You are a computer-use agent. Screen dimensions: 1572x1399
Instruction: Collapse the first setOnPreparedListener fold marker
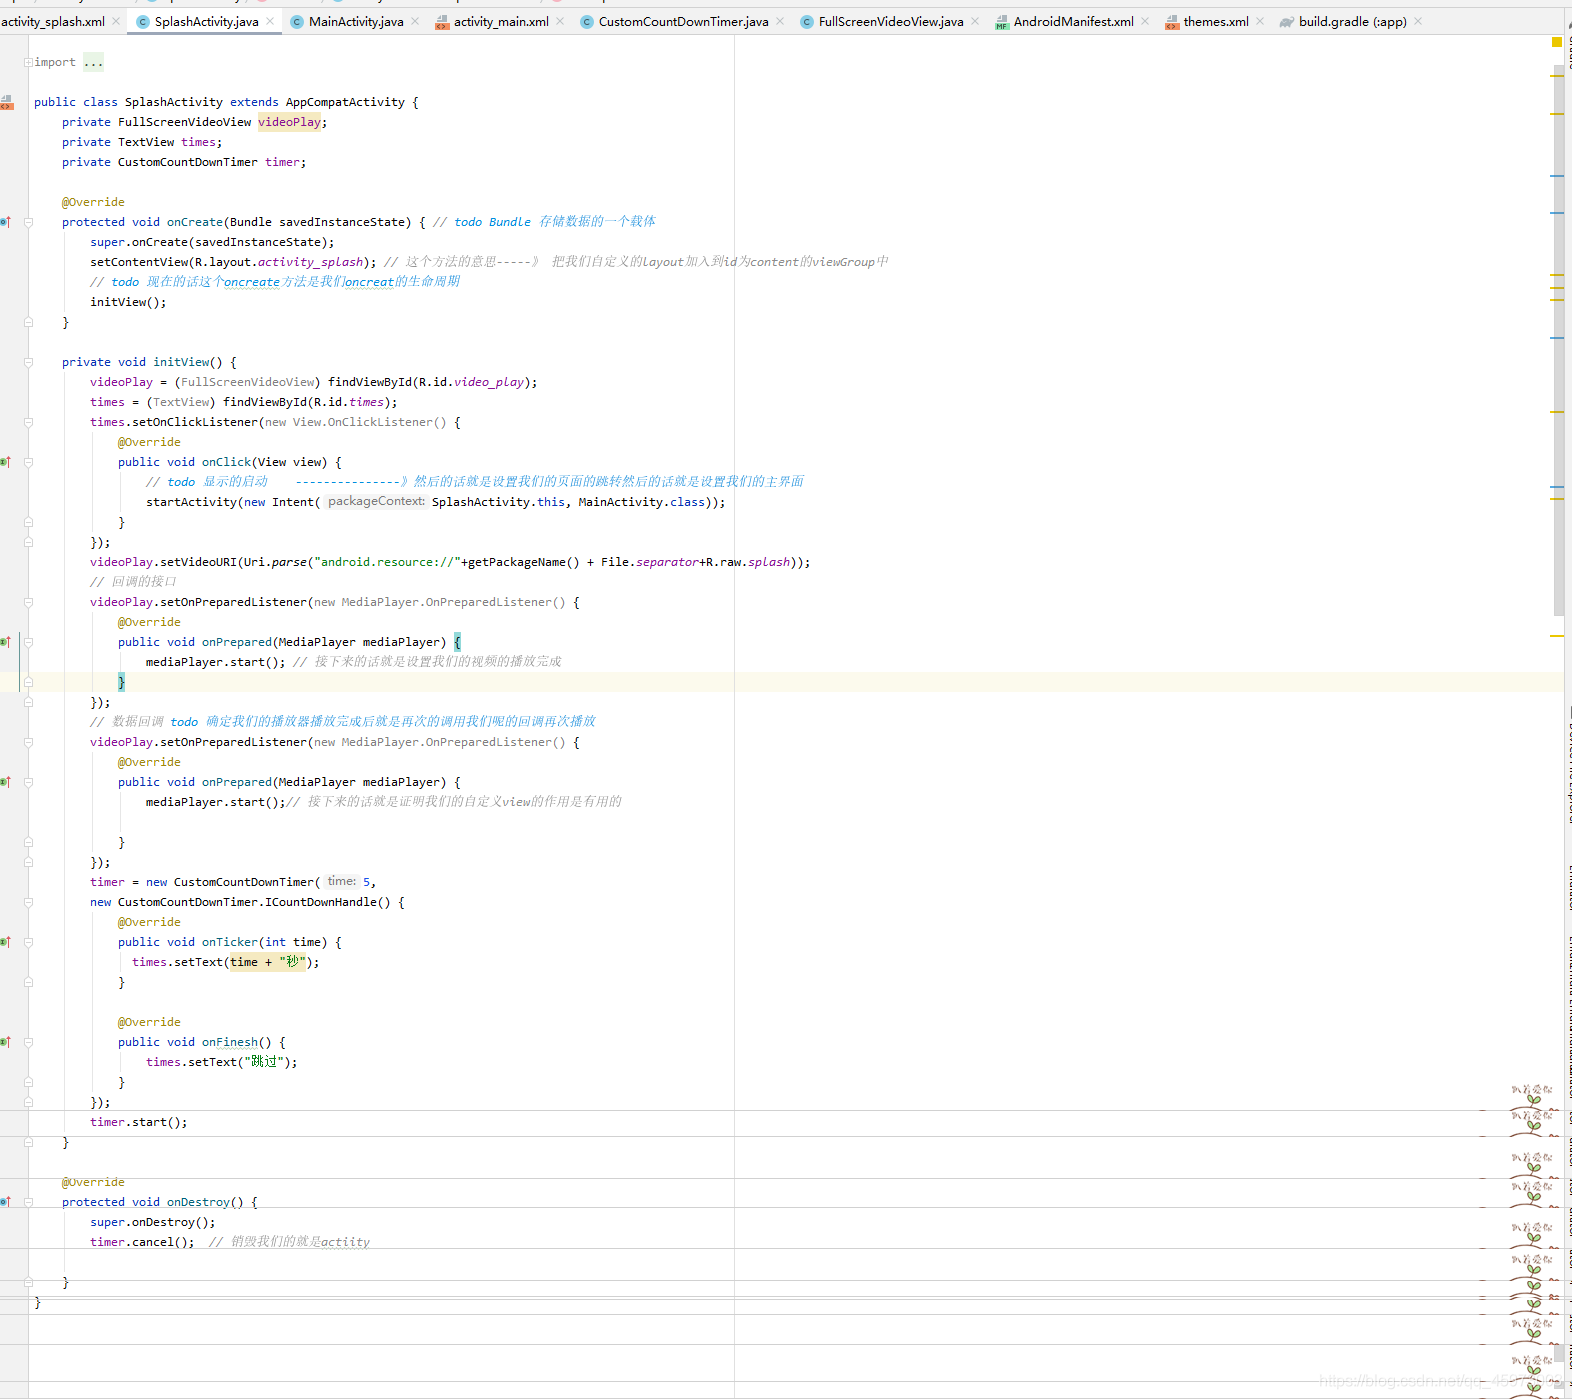(x=28, y=602)
